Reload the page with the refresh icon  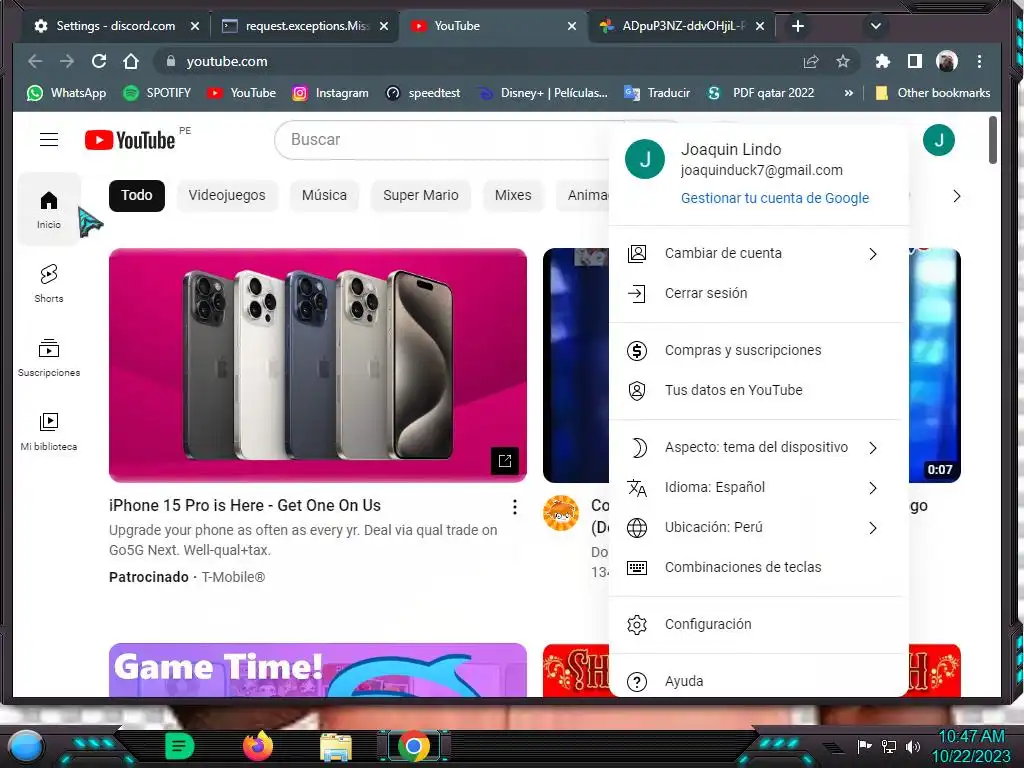[x=99, y=61]
